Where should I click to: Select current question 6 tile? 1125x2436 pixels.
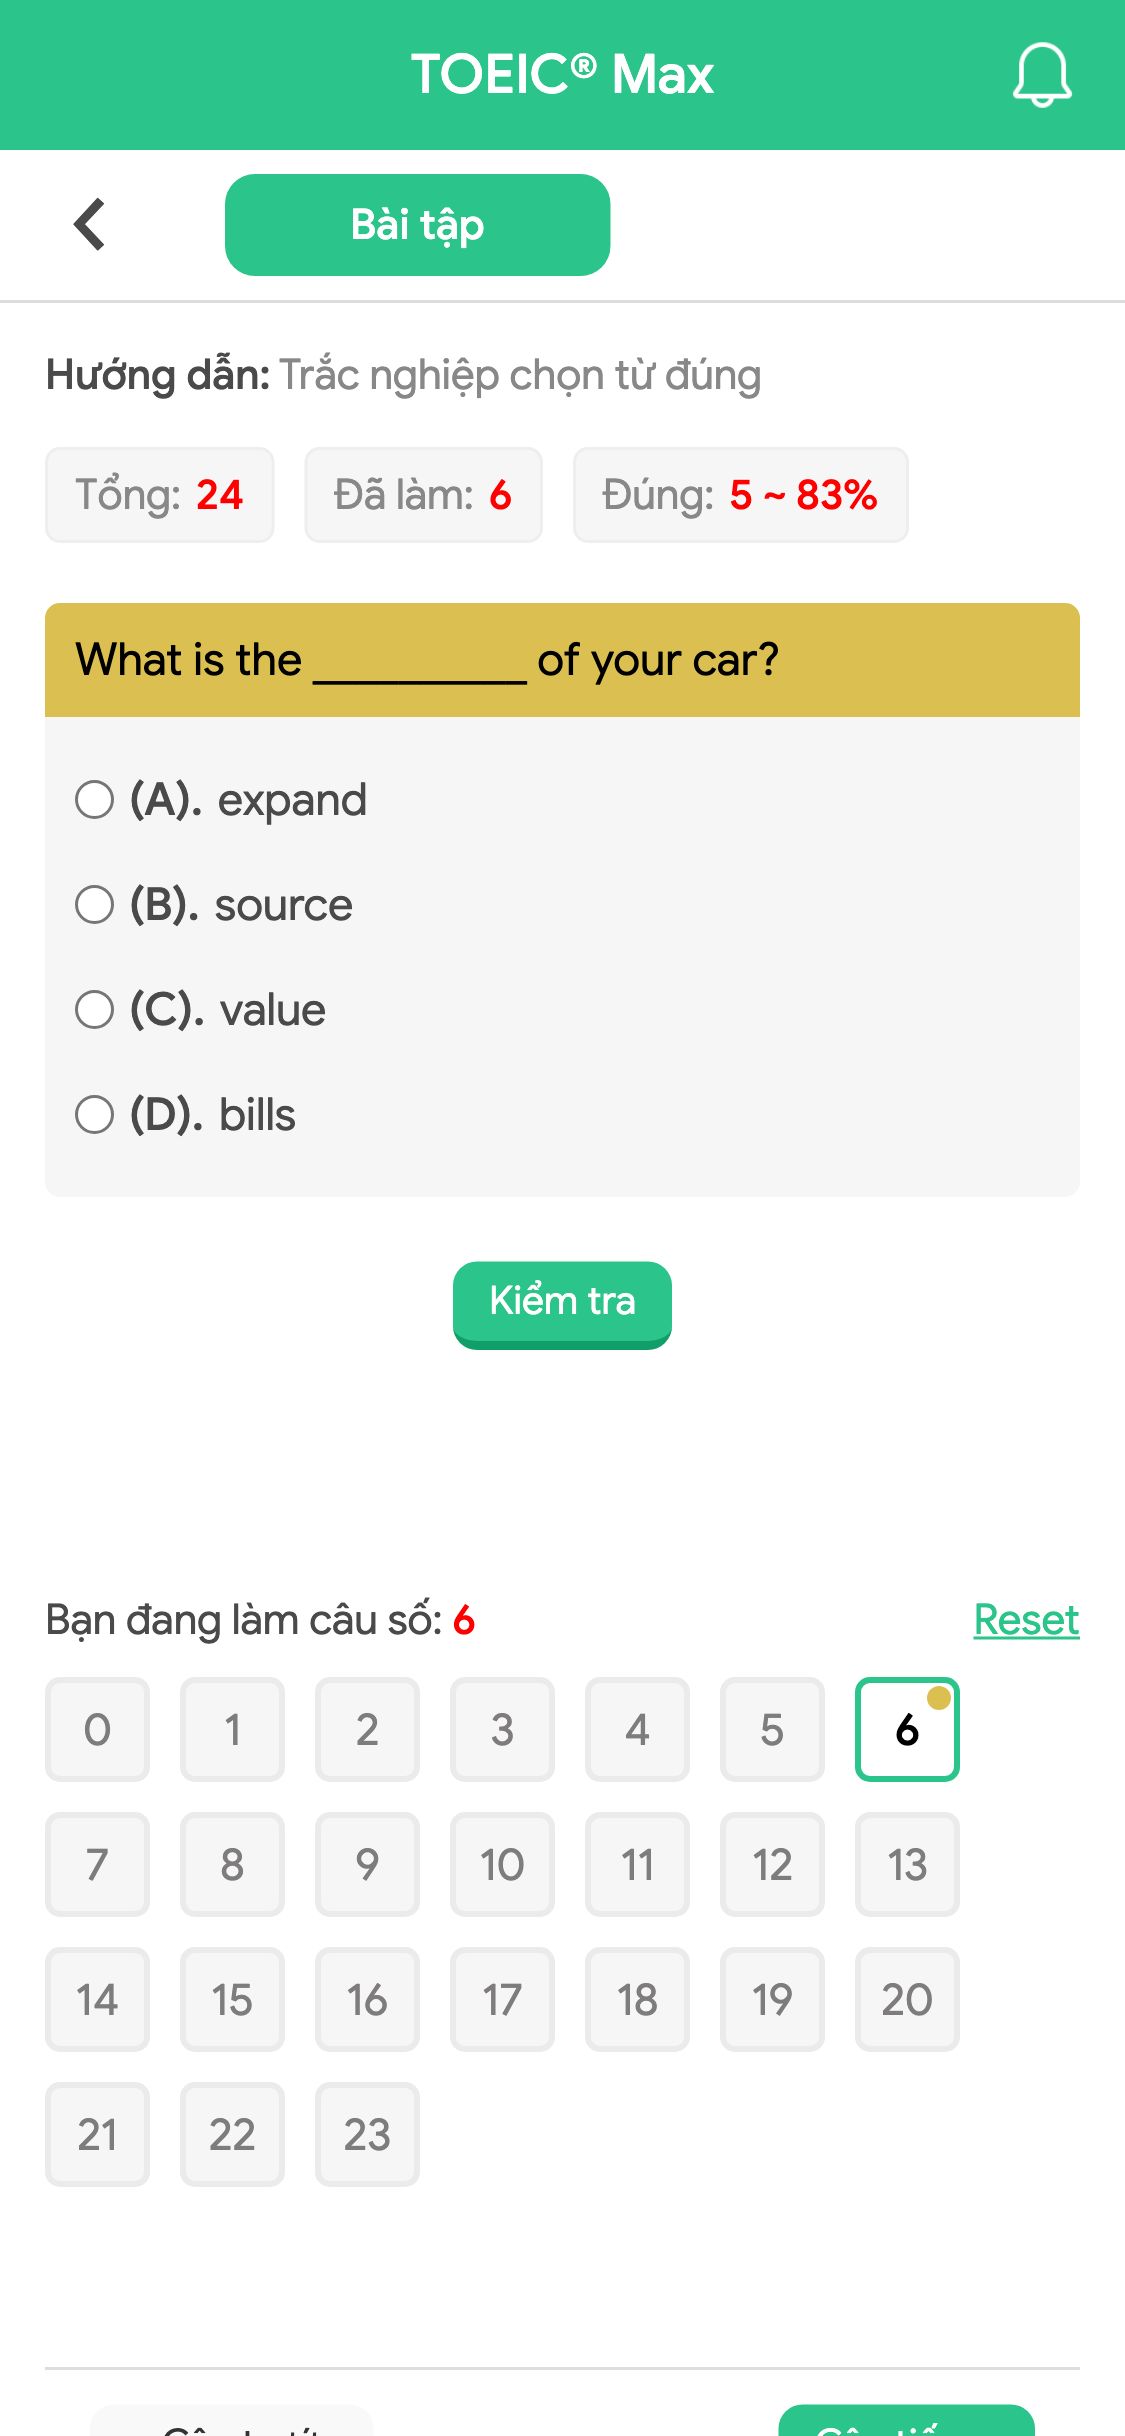[907, 1729]
